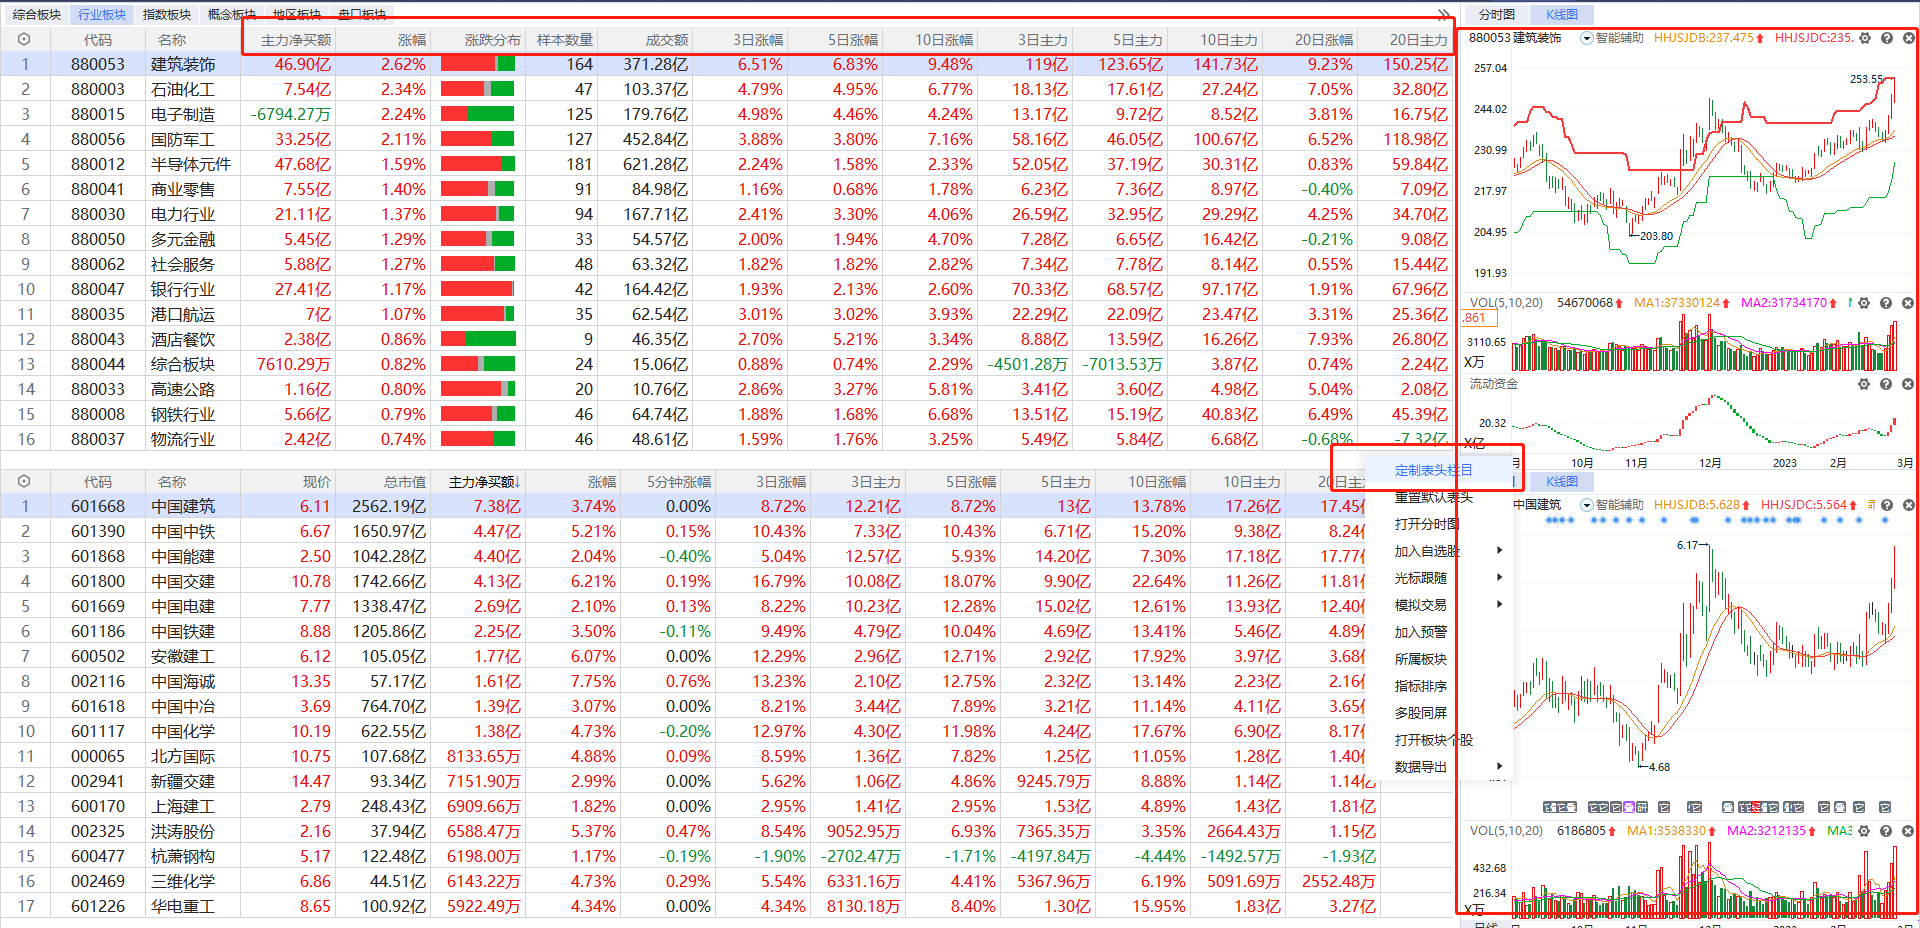This screenshot has width=1920, height=928.
Task: Sort sectors by the 主力净买额 column header
Action: [296, 40]
